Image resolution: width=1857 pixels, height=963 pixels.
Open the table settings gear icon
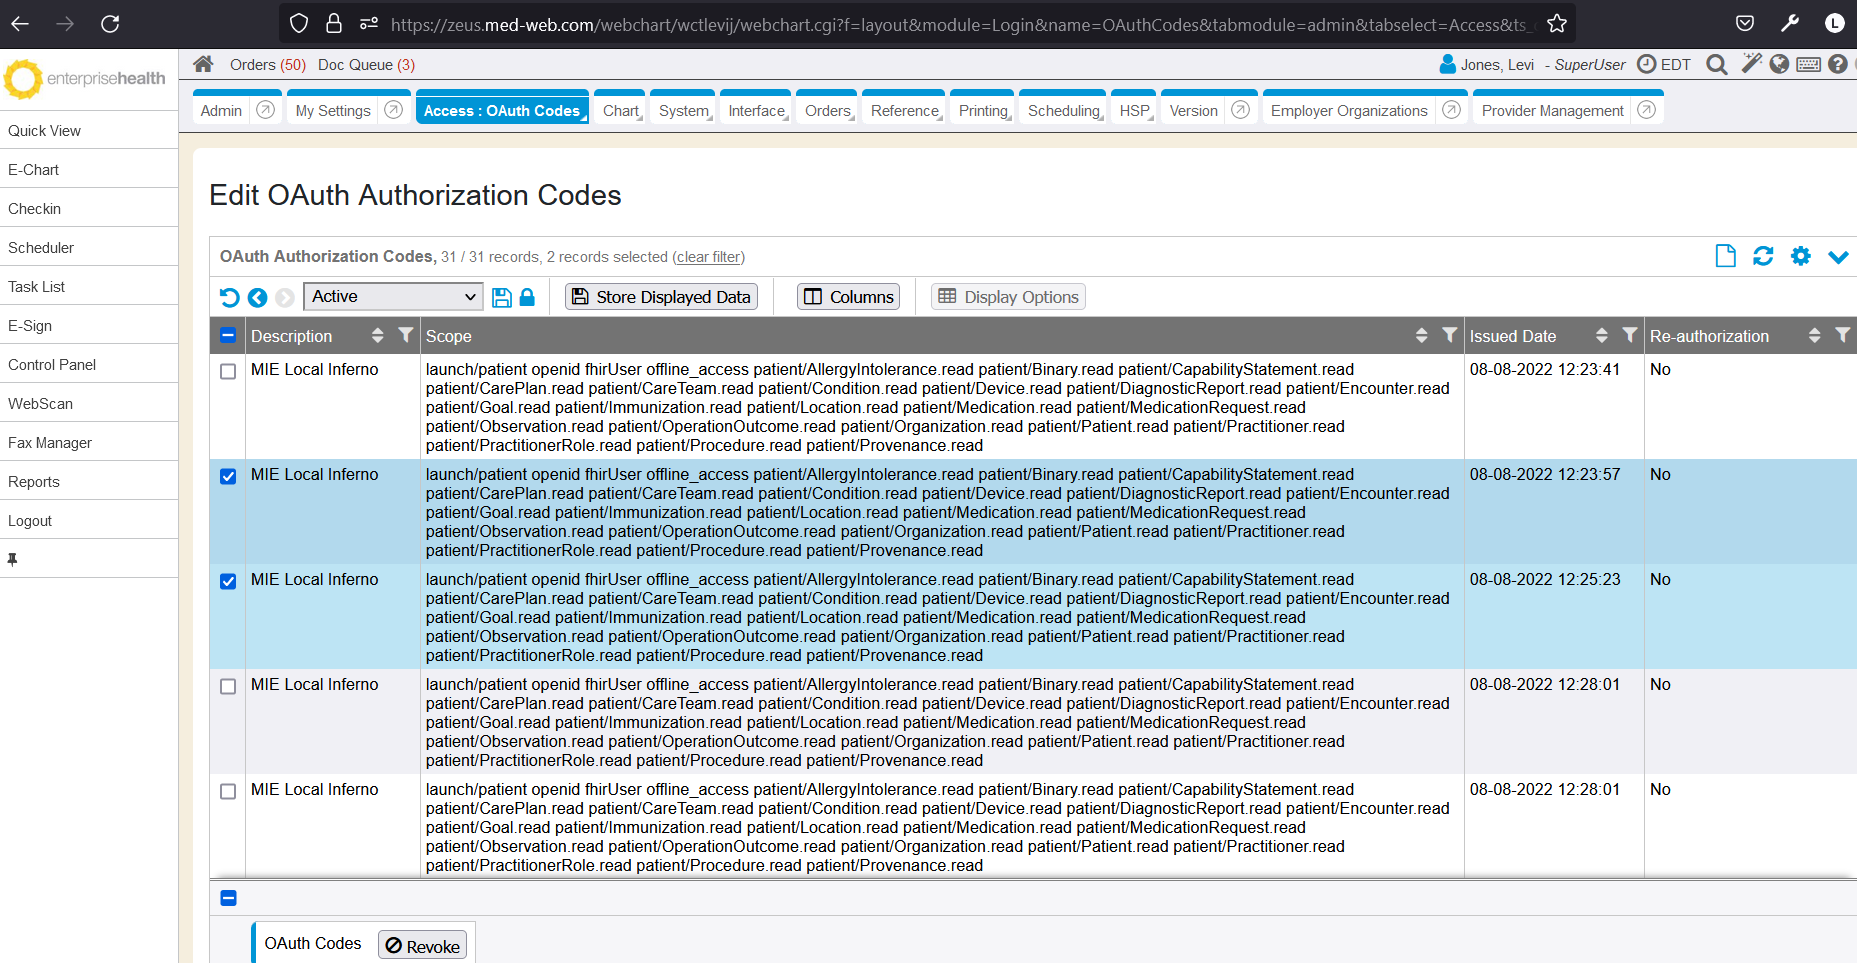pos(1800,256)
